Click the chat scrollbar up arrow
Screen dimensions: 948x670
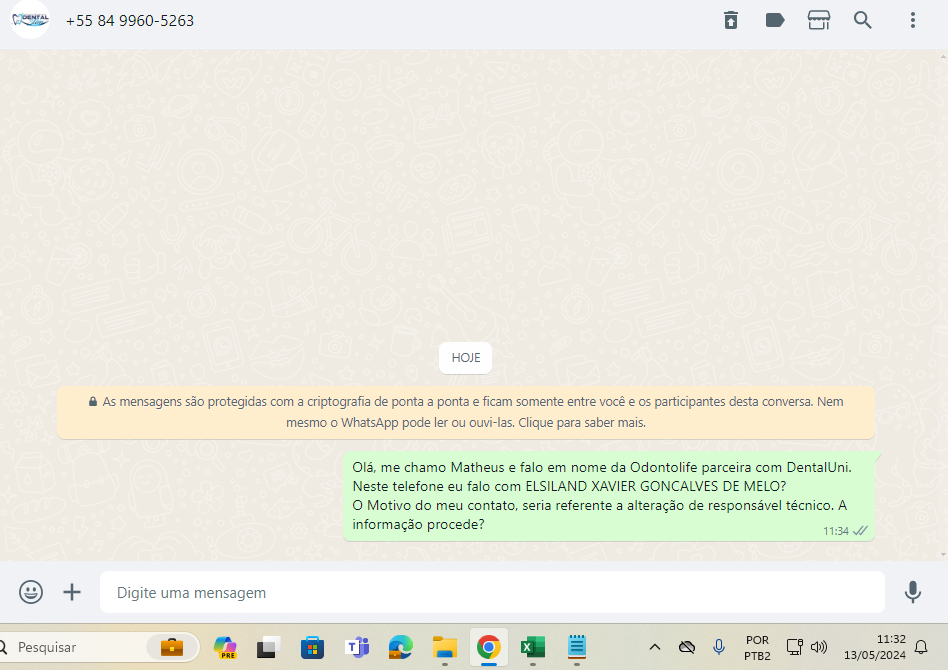click(x=944, y=56)
